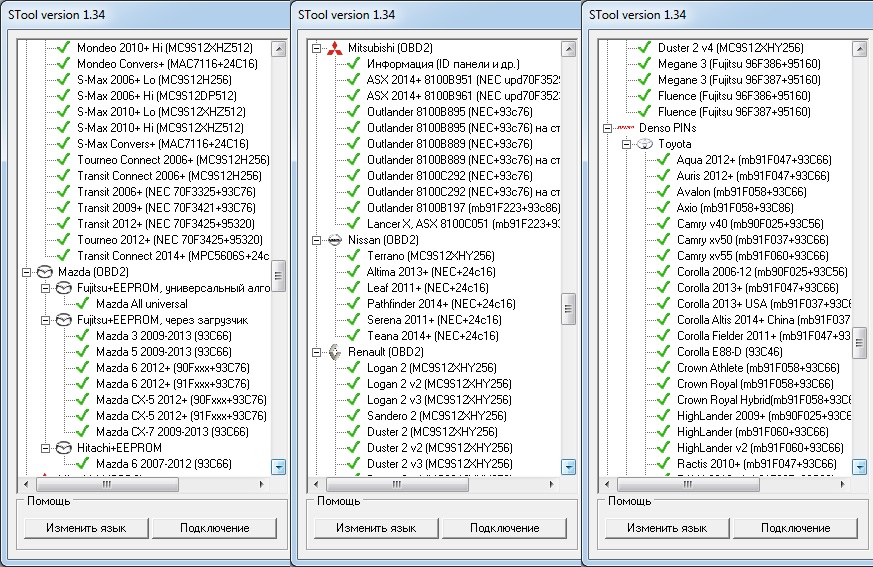This screenshot has height=567, width=873.
Task: Click the Mitsubishi logo icon in middle window
Action: point(334,48)
